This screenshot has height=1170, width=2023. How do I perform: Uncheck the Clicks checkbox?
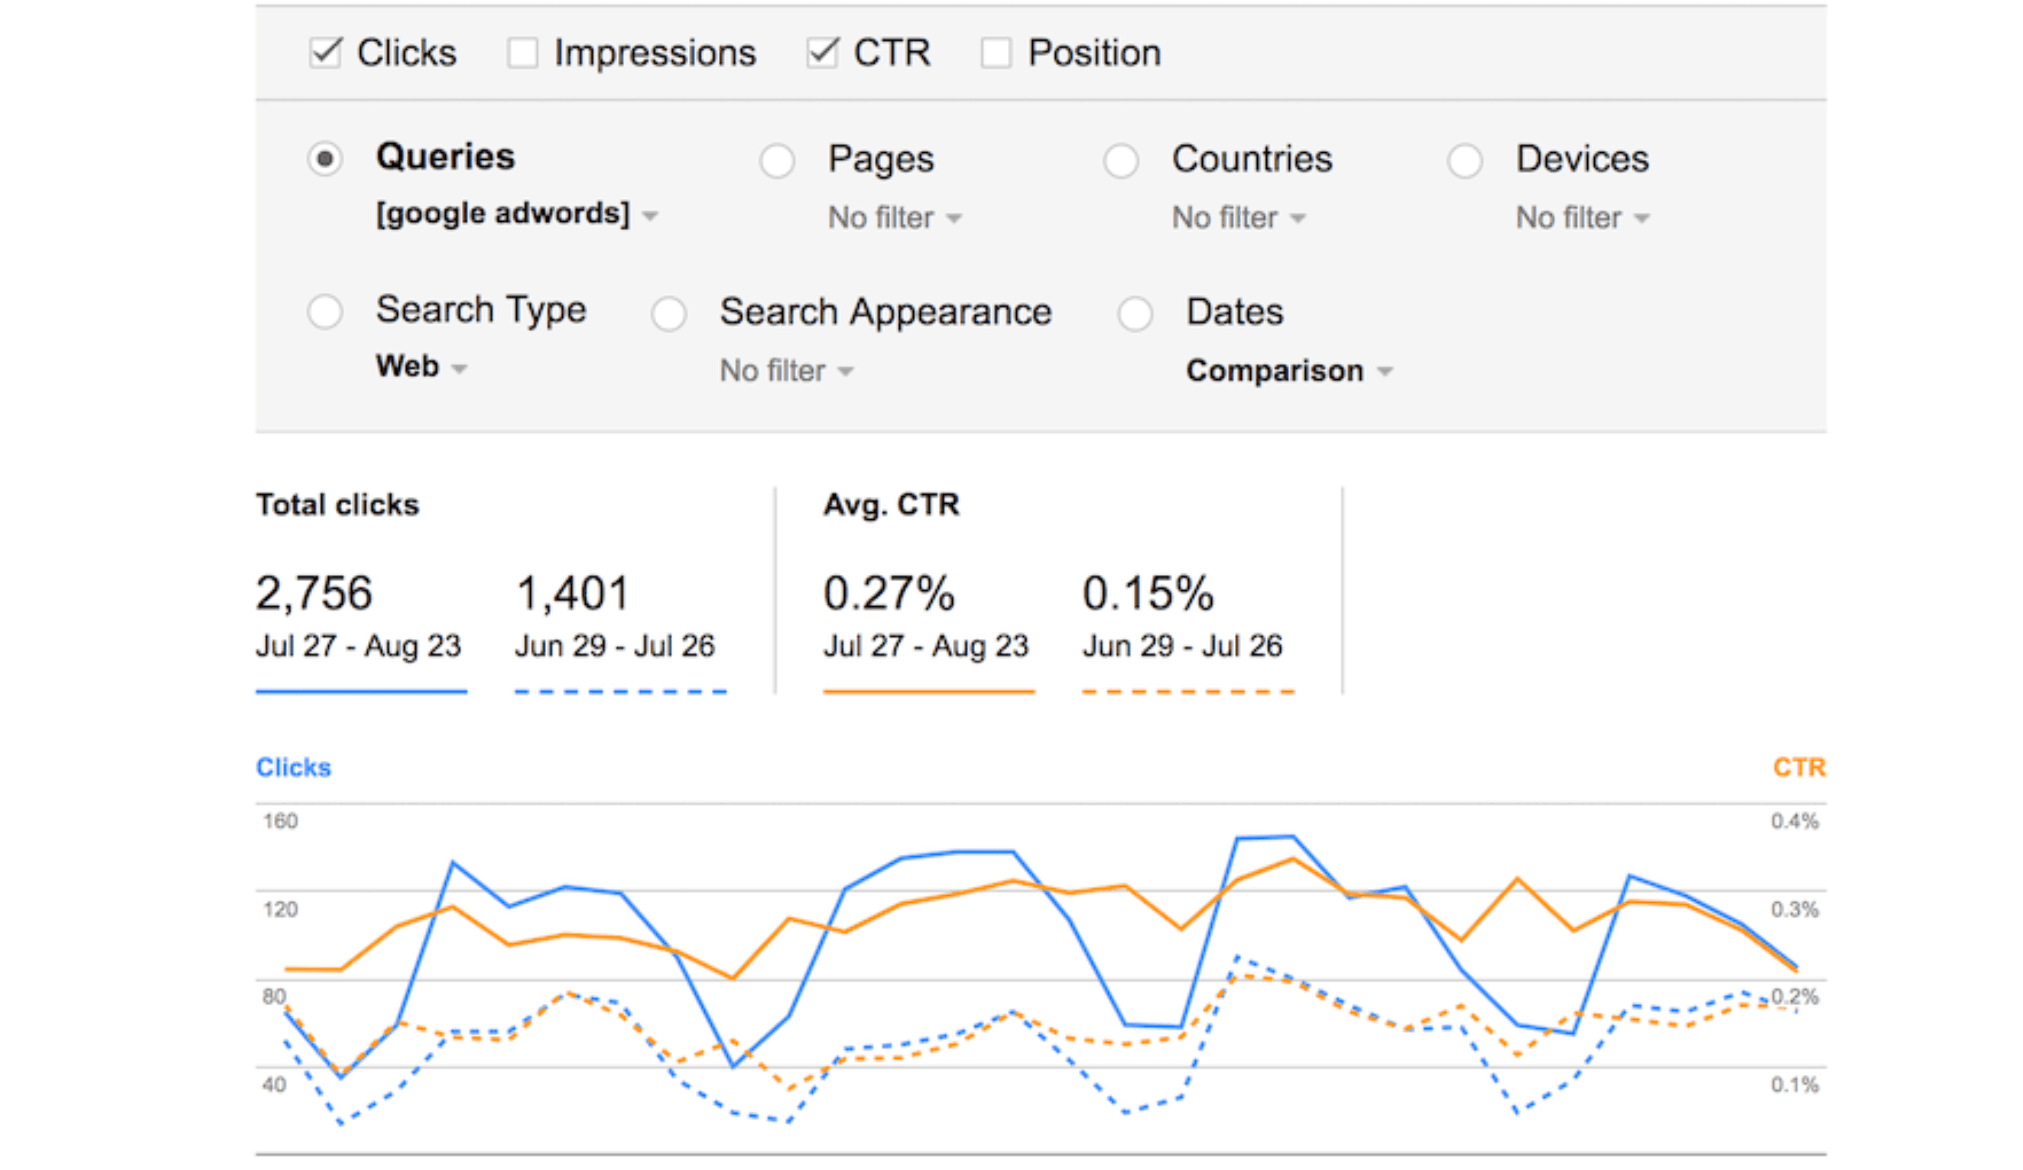click(325, 52)
